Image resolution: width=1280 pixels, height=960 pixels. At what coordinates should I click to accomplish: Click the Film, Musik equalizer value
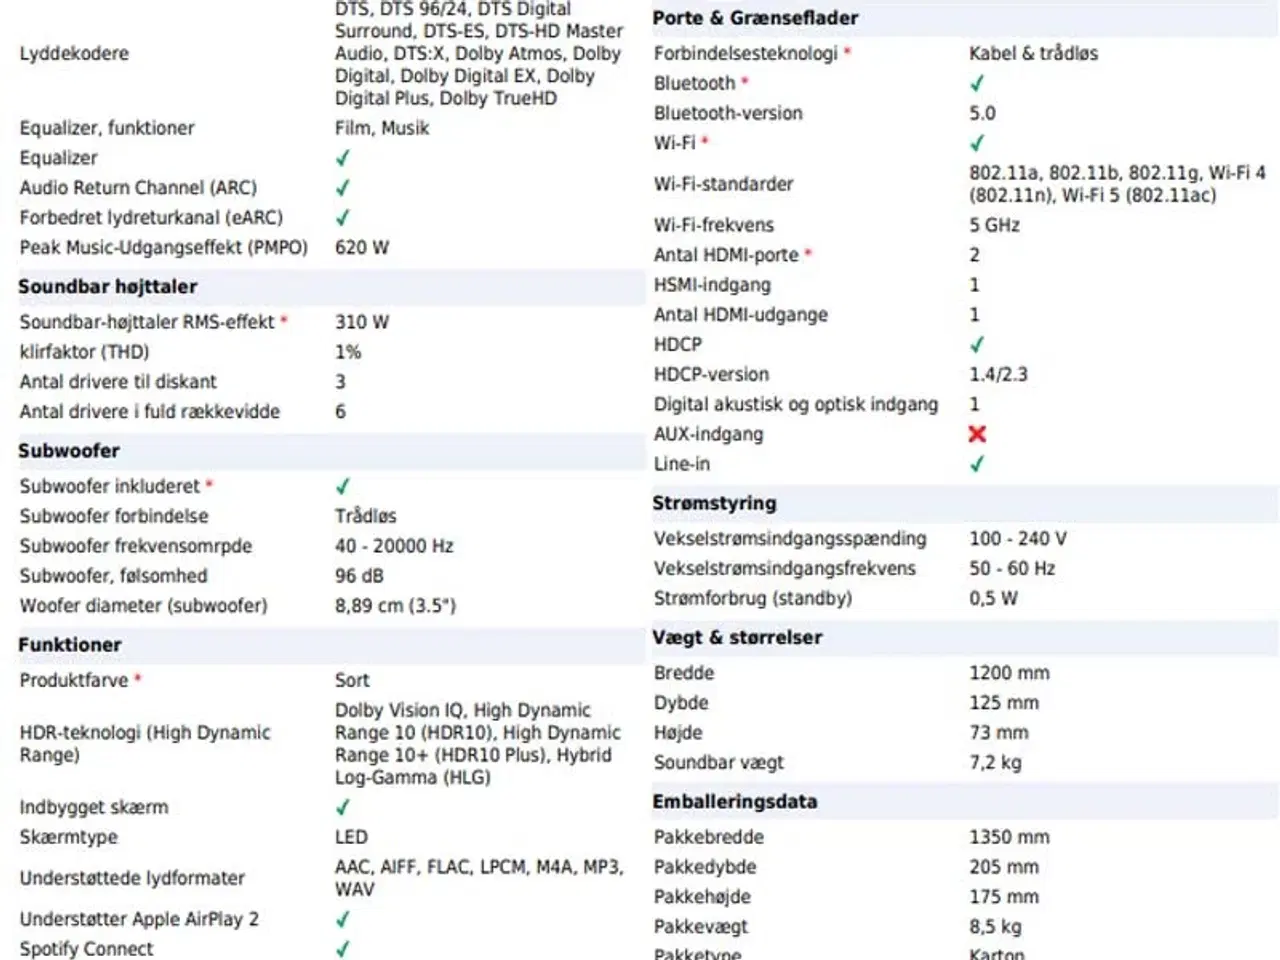382,128
